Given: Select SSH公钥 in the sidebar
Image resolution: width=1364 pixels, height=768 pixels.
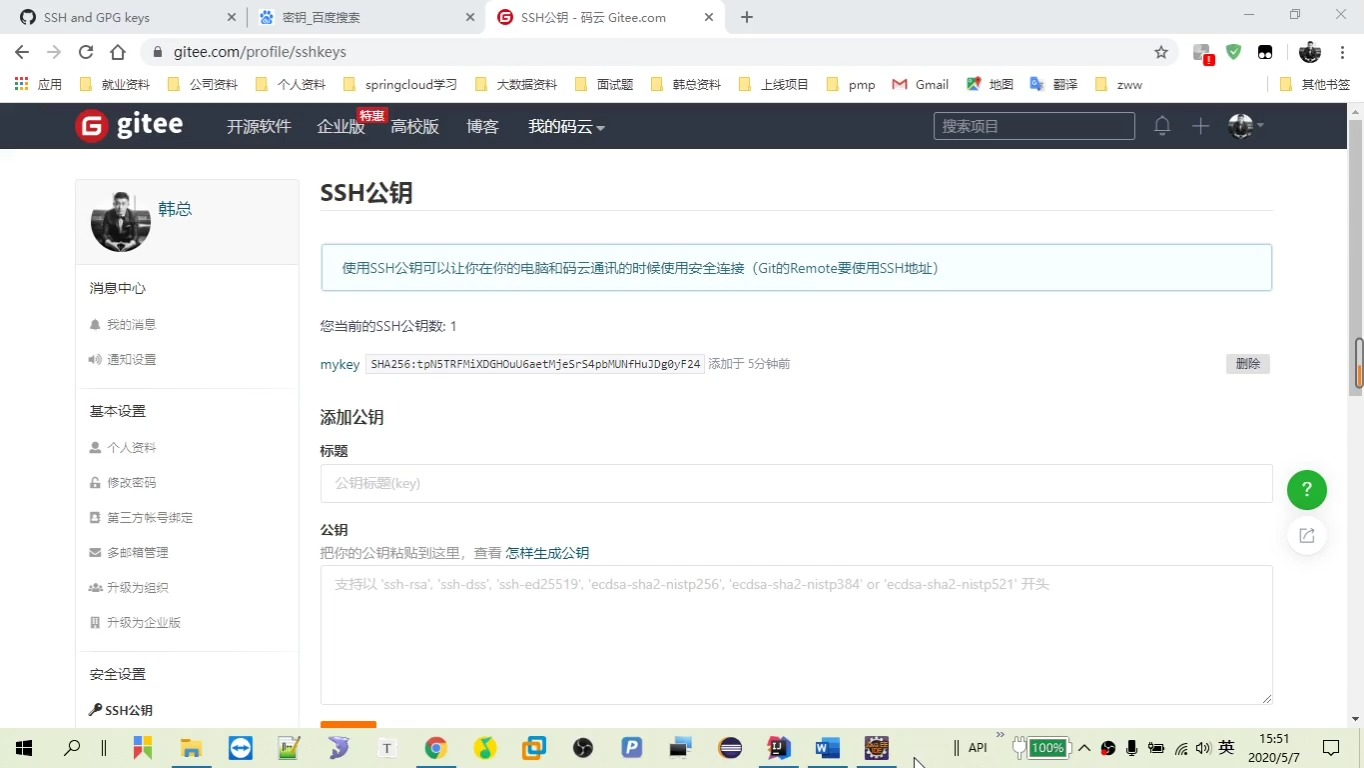Looking at the screenshot, I should (x=121, y=711).
